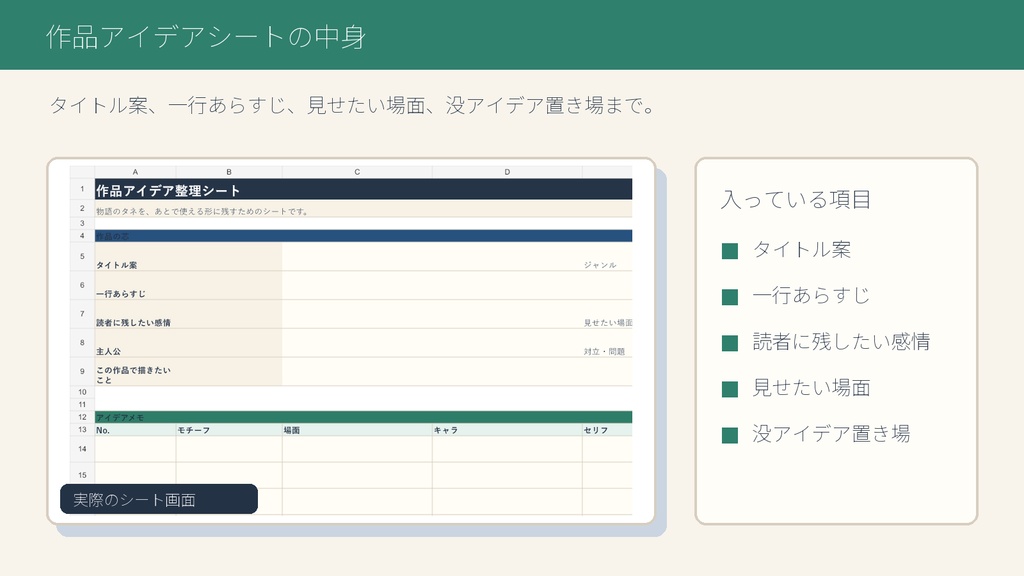Click the キャラ column header cell
1024x576 pixels.
coord(507,430)
